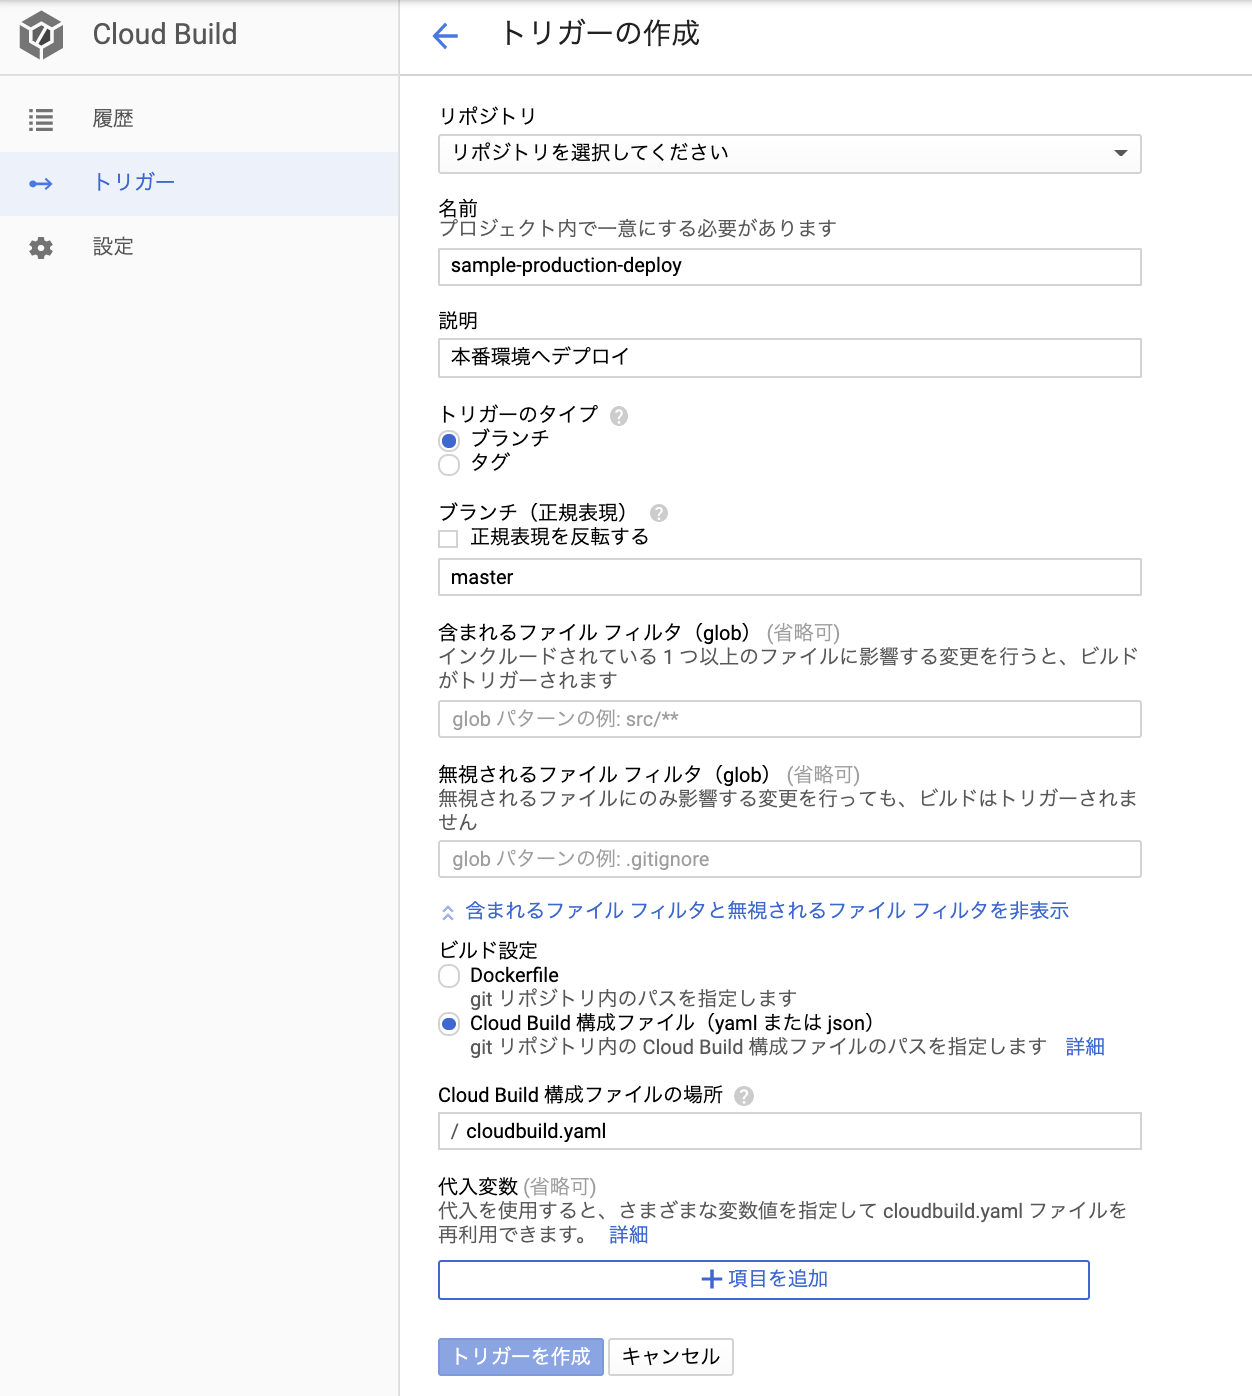Click the プロジェクト内で一意にする必要があります hint text
Viewport: 1252px width, 1396px height.
pos(637,229)
